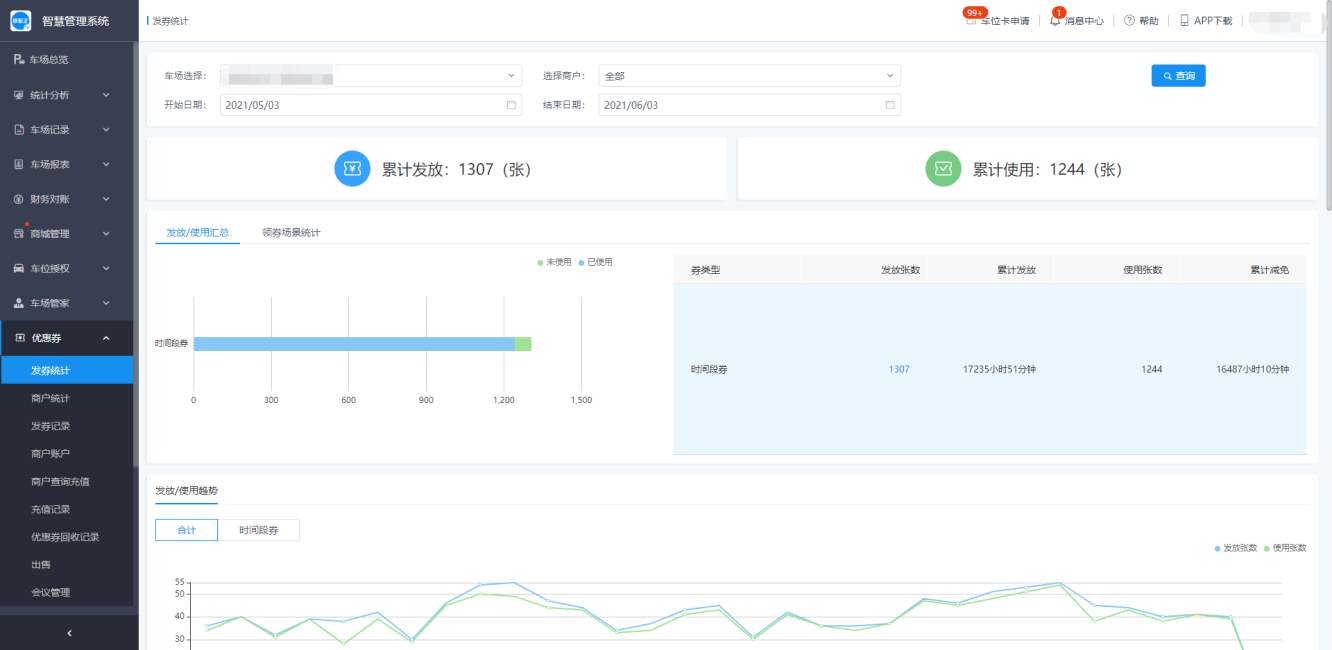Open 商户统计 in sidebar menu
Image resolution: width=1332 pixels, height=650 pixels.
[50, 398]
